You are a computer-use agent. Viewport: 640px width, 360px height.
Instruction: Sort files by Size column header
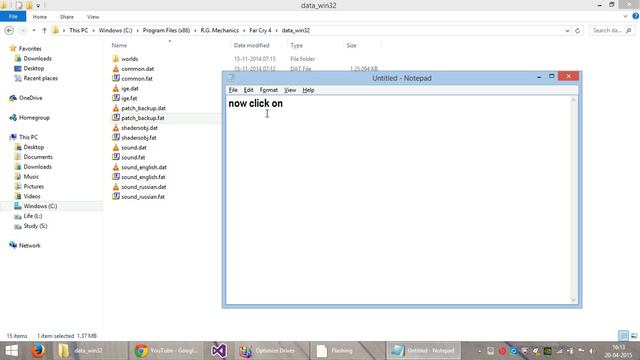(x=351, y=45)
